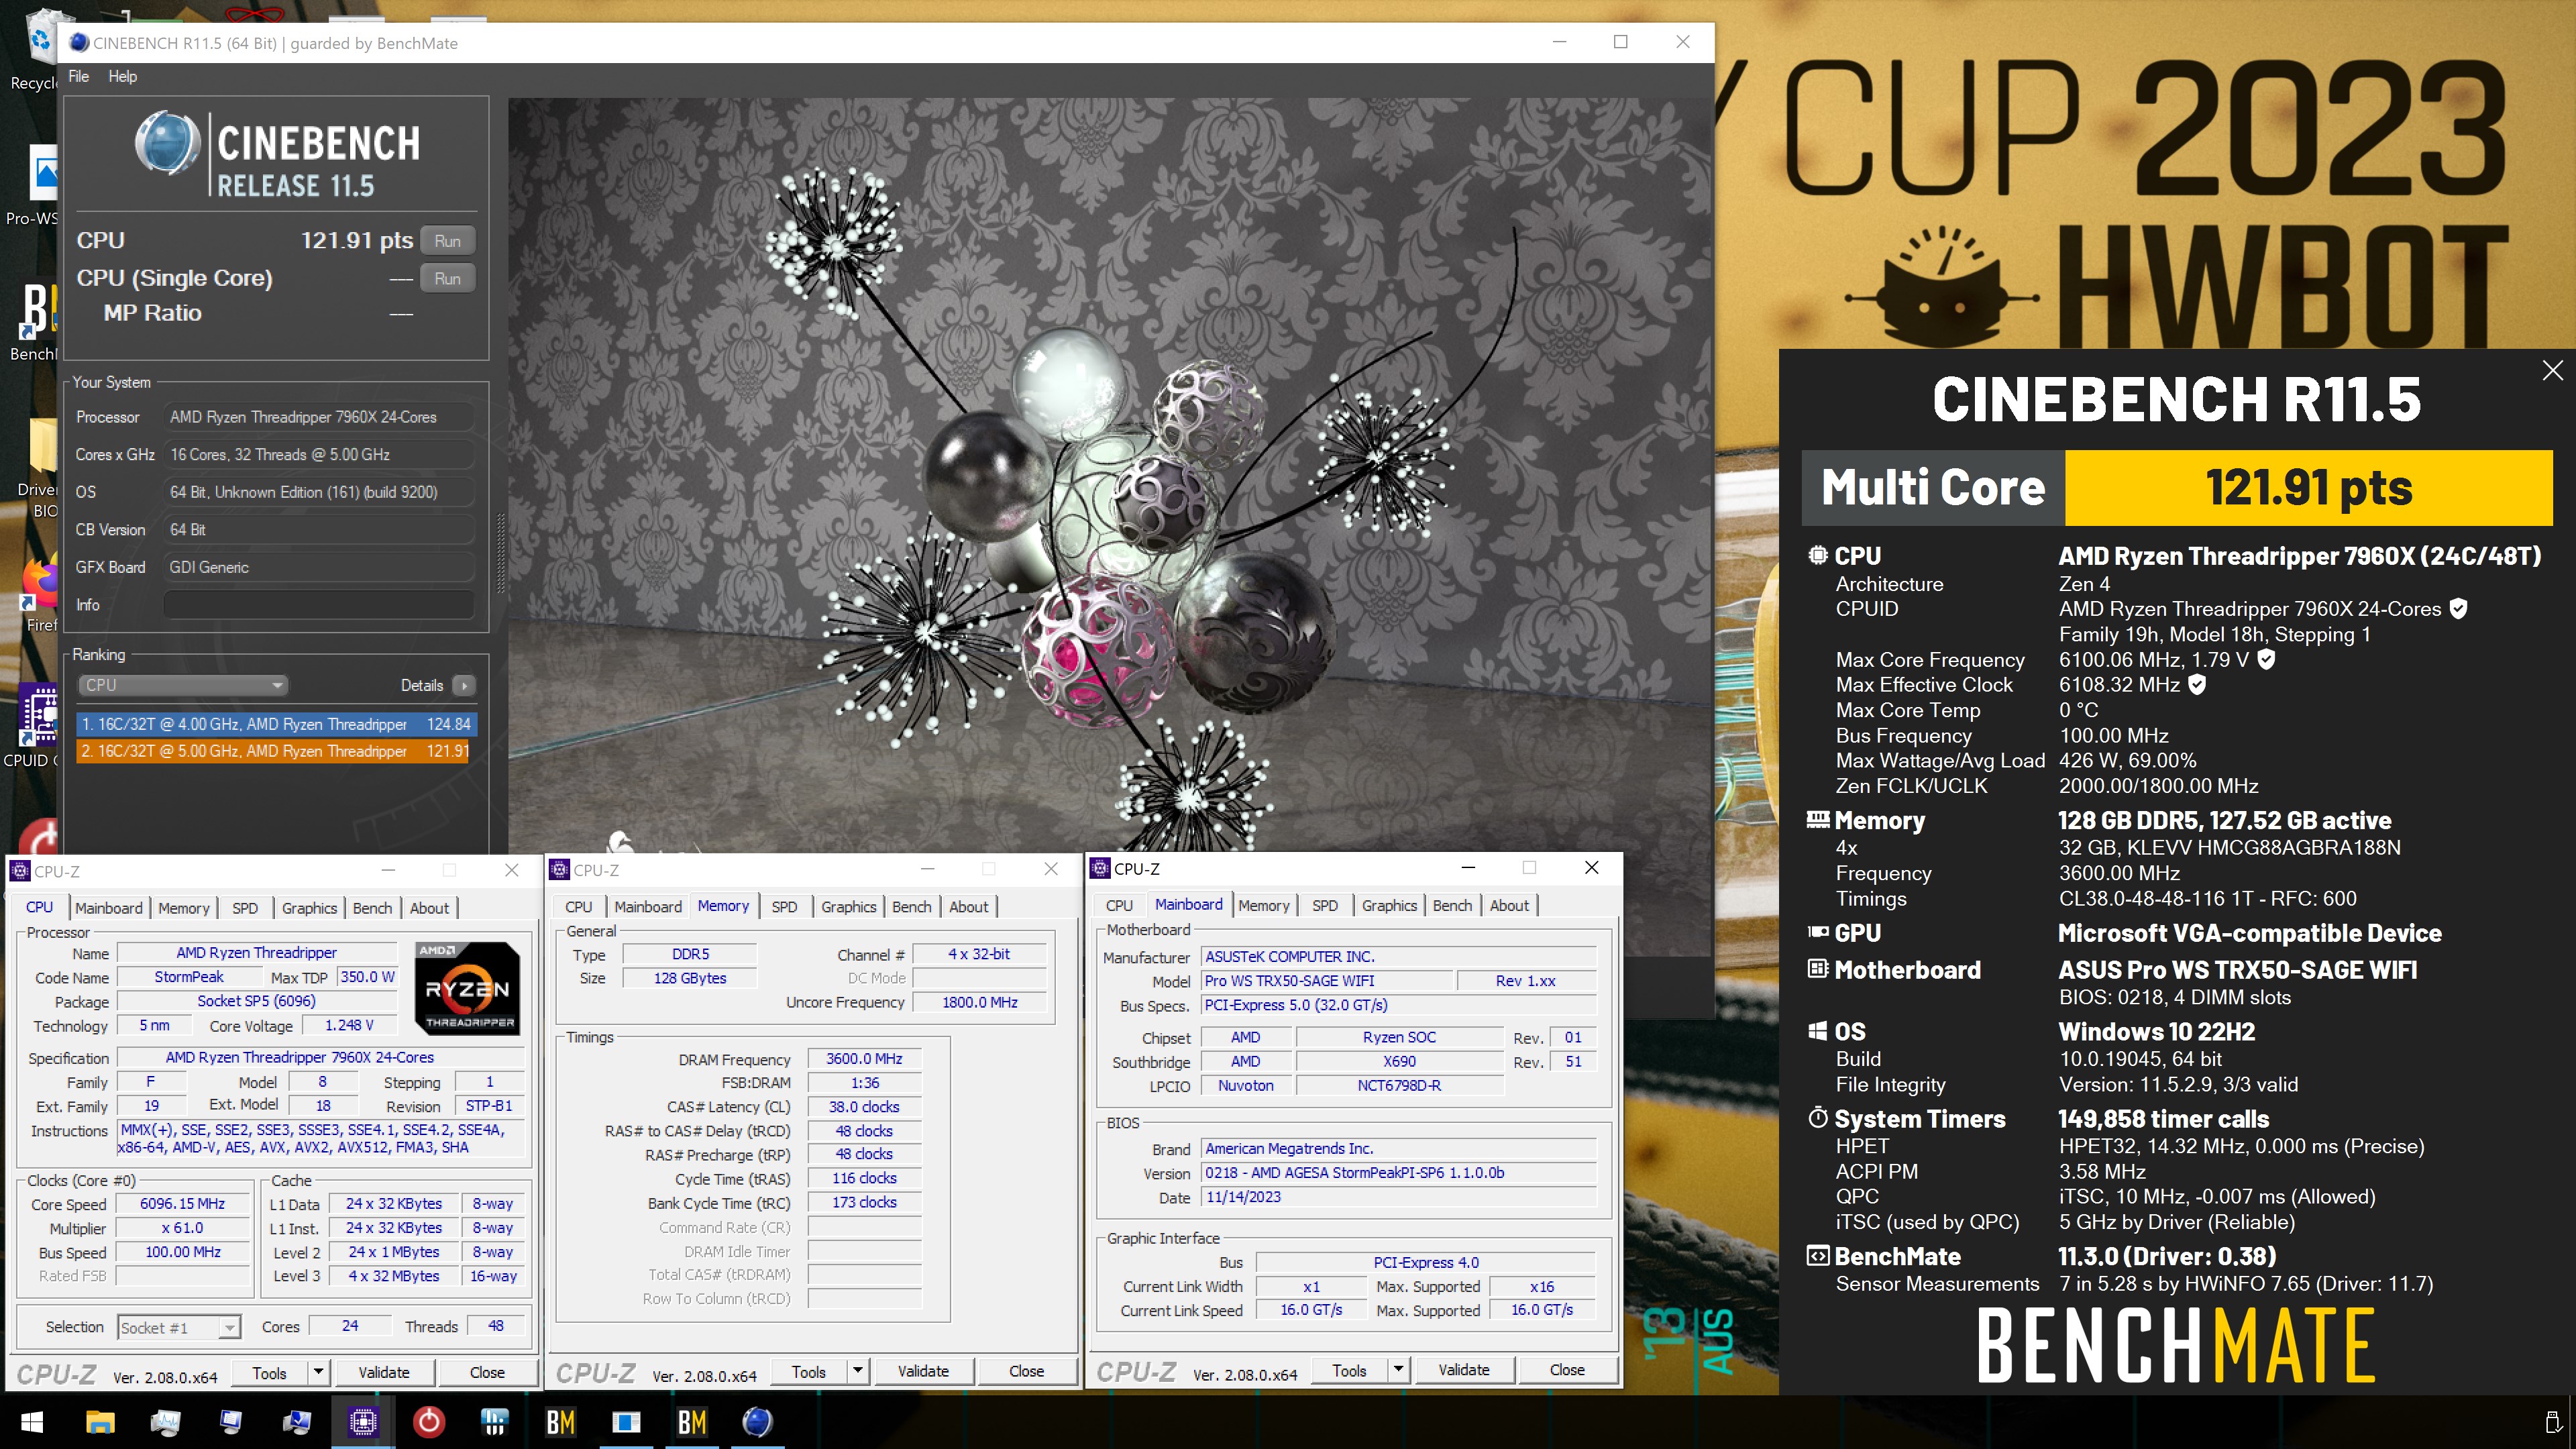Click the shield next to 1.79 V

click(x=2266, y=659)
